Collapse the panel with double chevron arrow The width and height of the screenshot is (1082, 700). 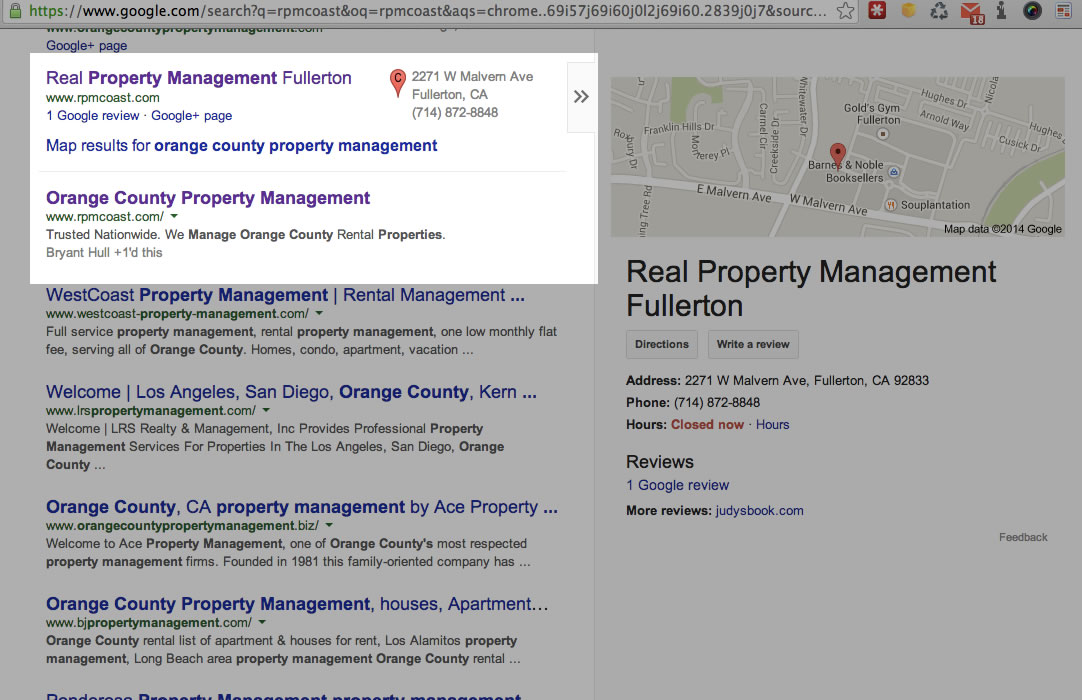click(581, 97)
